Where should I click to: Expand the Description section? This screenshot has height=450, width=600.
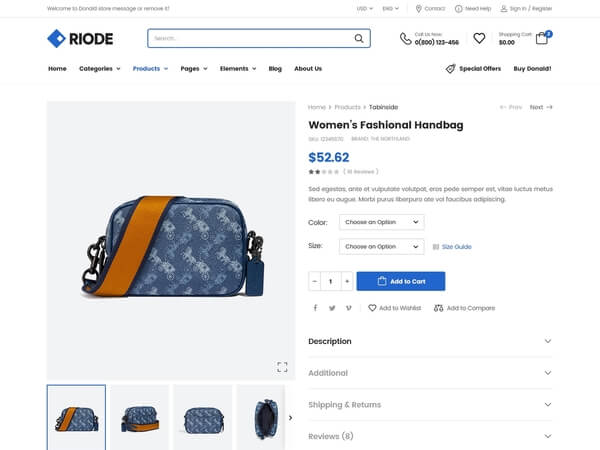430,341
